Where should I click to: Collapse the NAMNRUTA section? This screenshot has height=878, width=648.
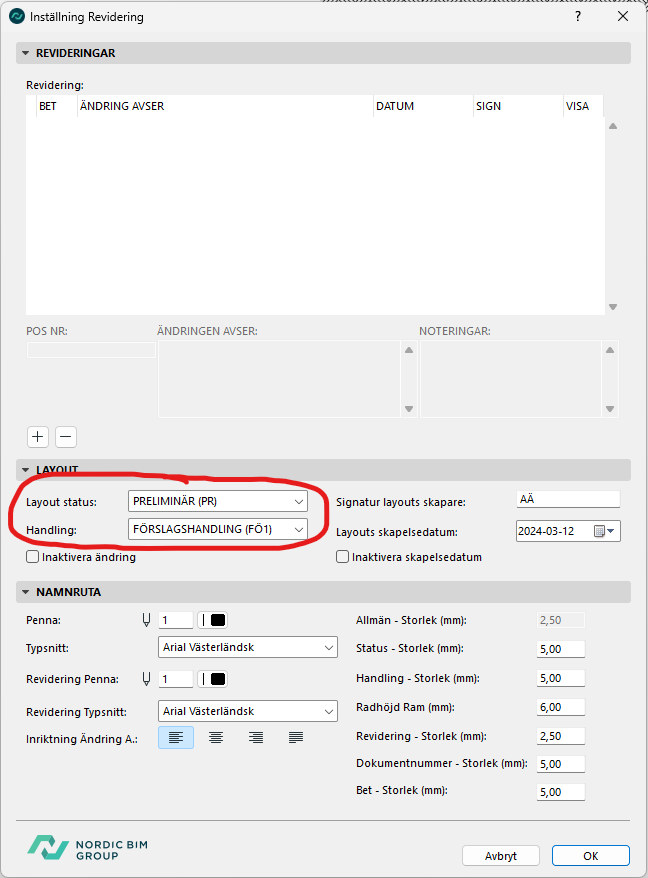point(24,592)
